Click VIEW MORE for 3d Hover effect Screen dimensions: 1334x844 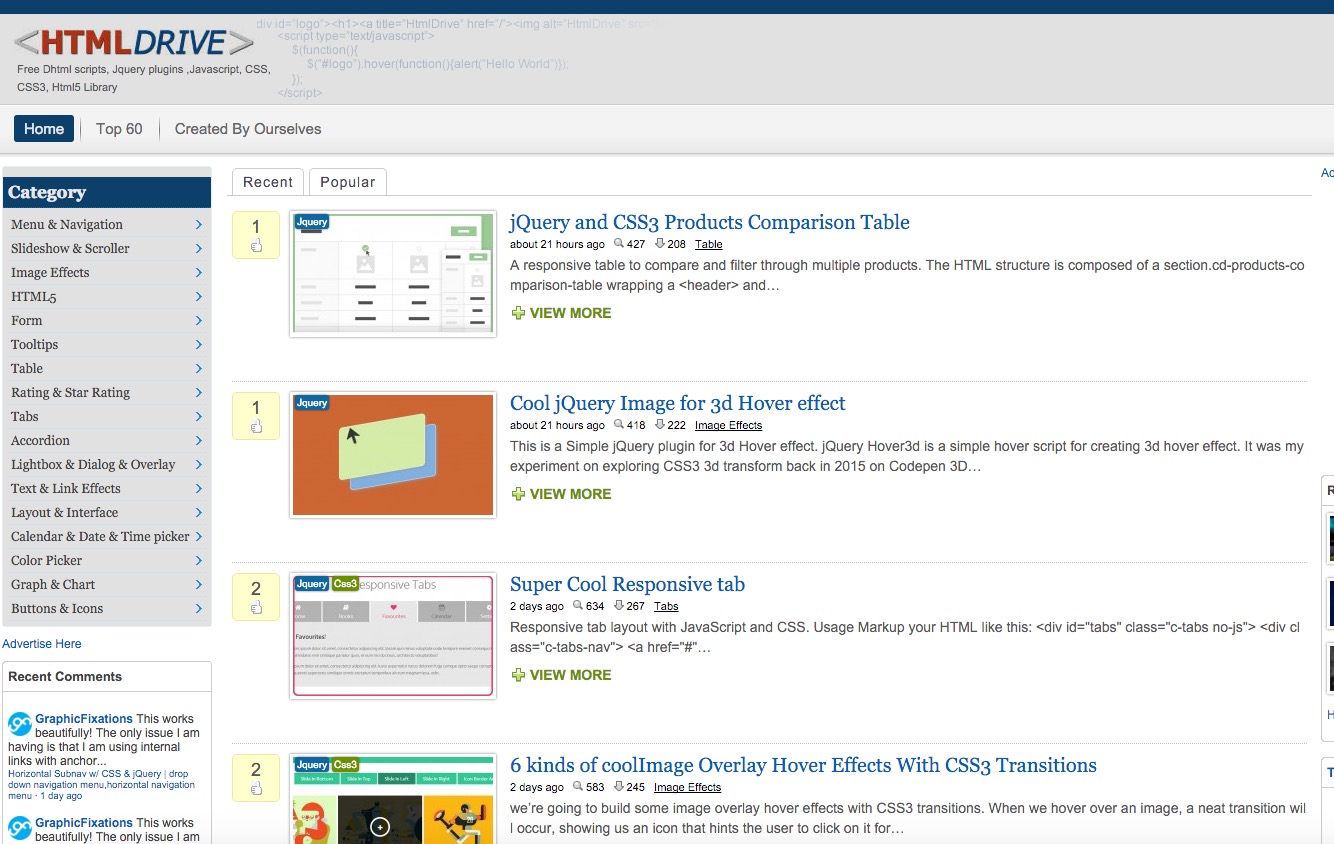point(570,494)
